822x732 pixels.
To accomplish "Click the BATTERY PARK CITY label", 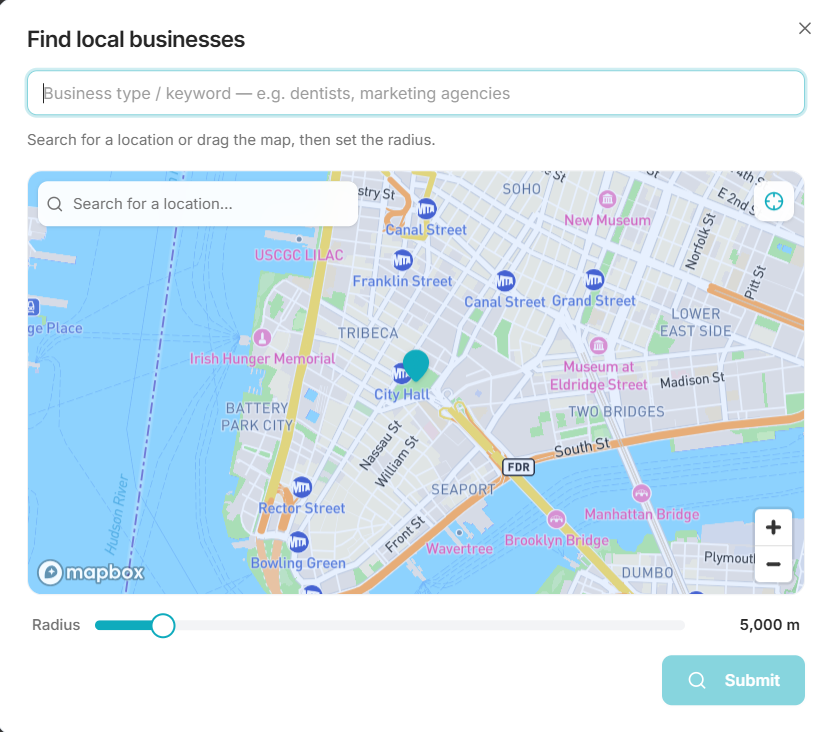I will pyautogui.click(x=257, y=417).
